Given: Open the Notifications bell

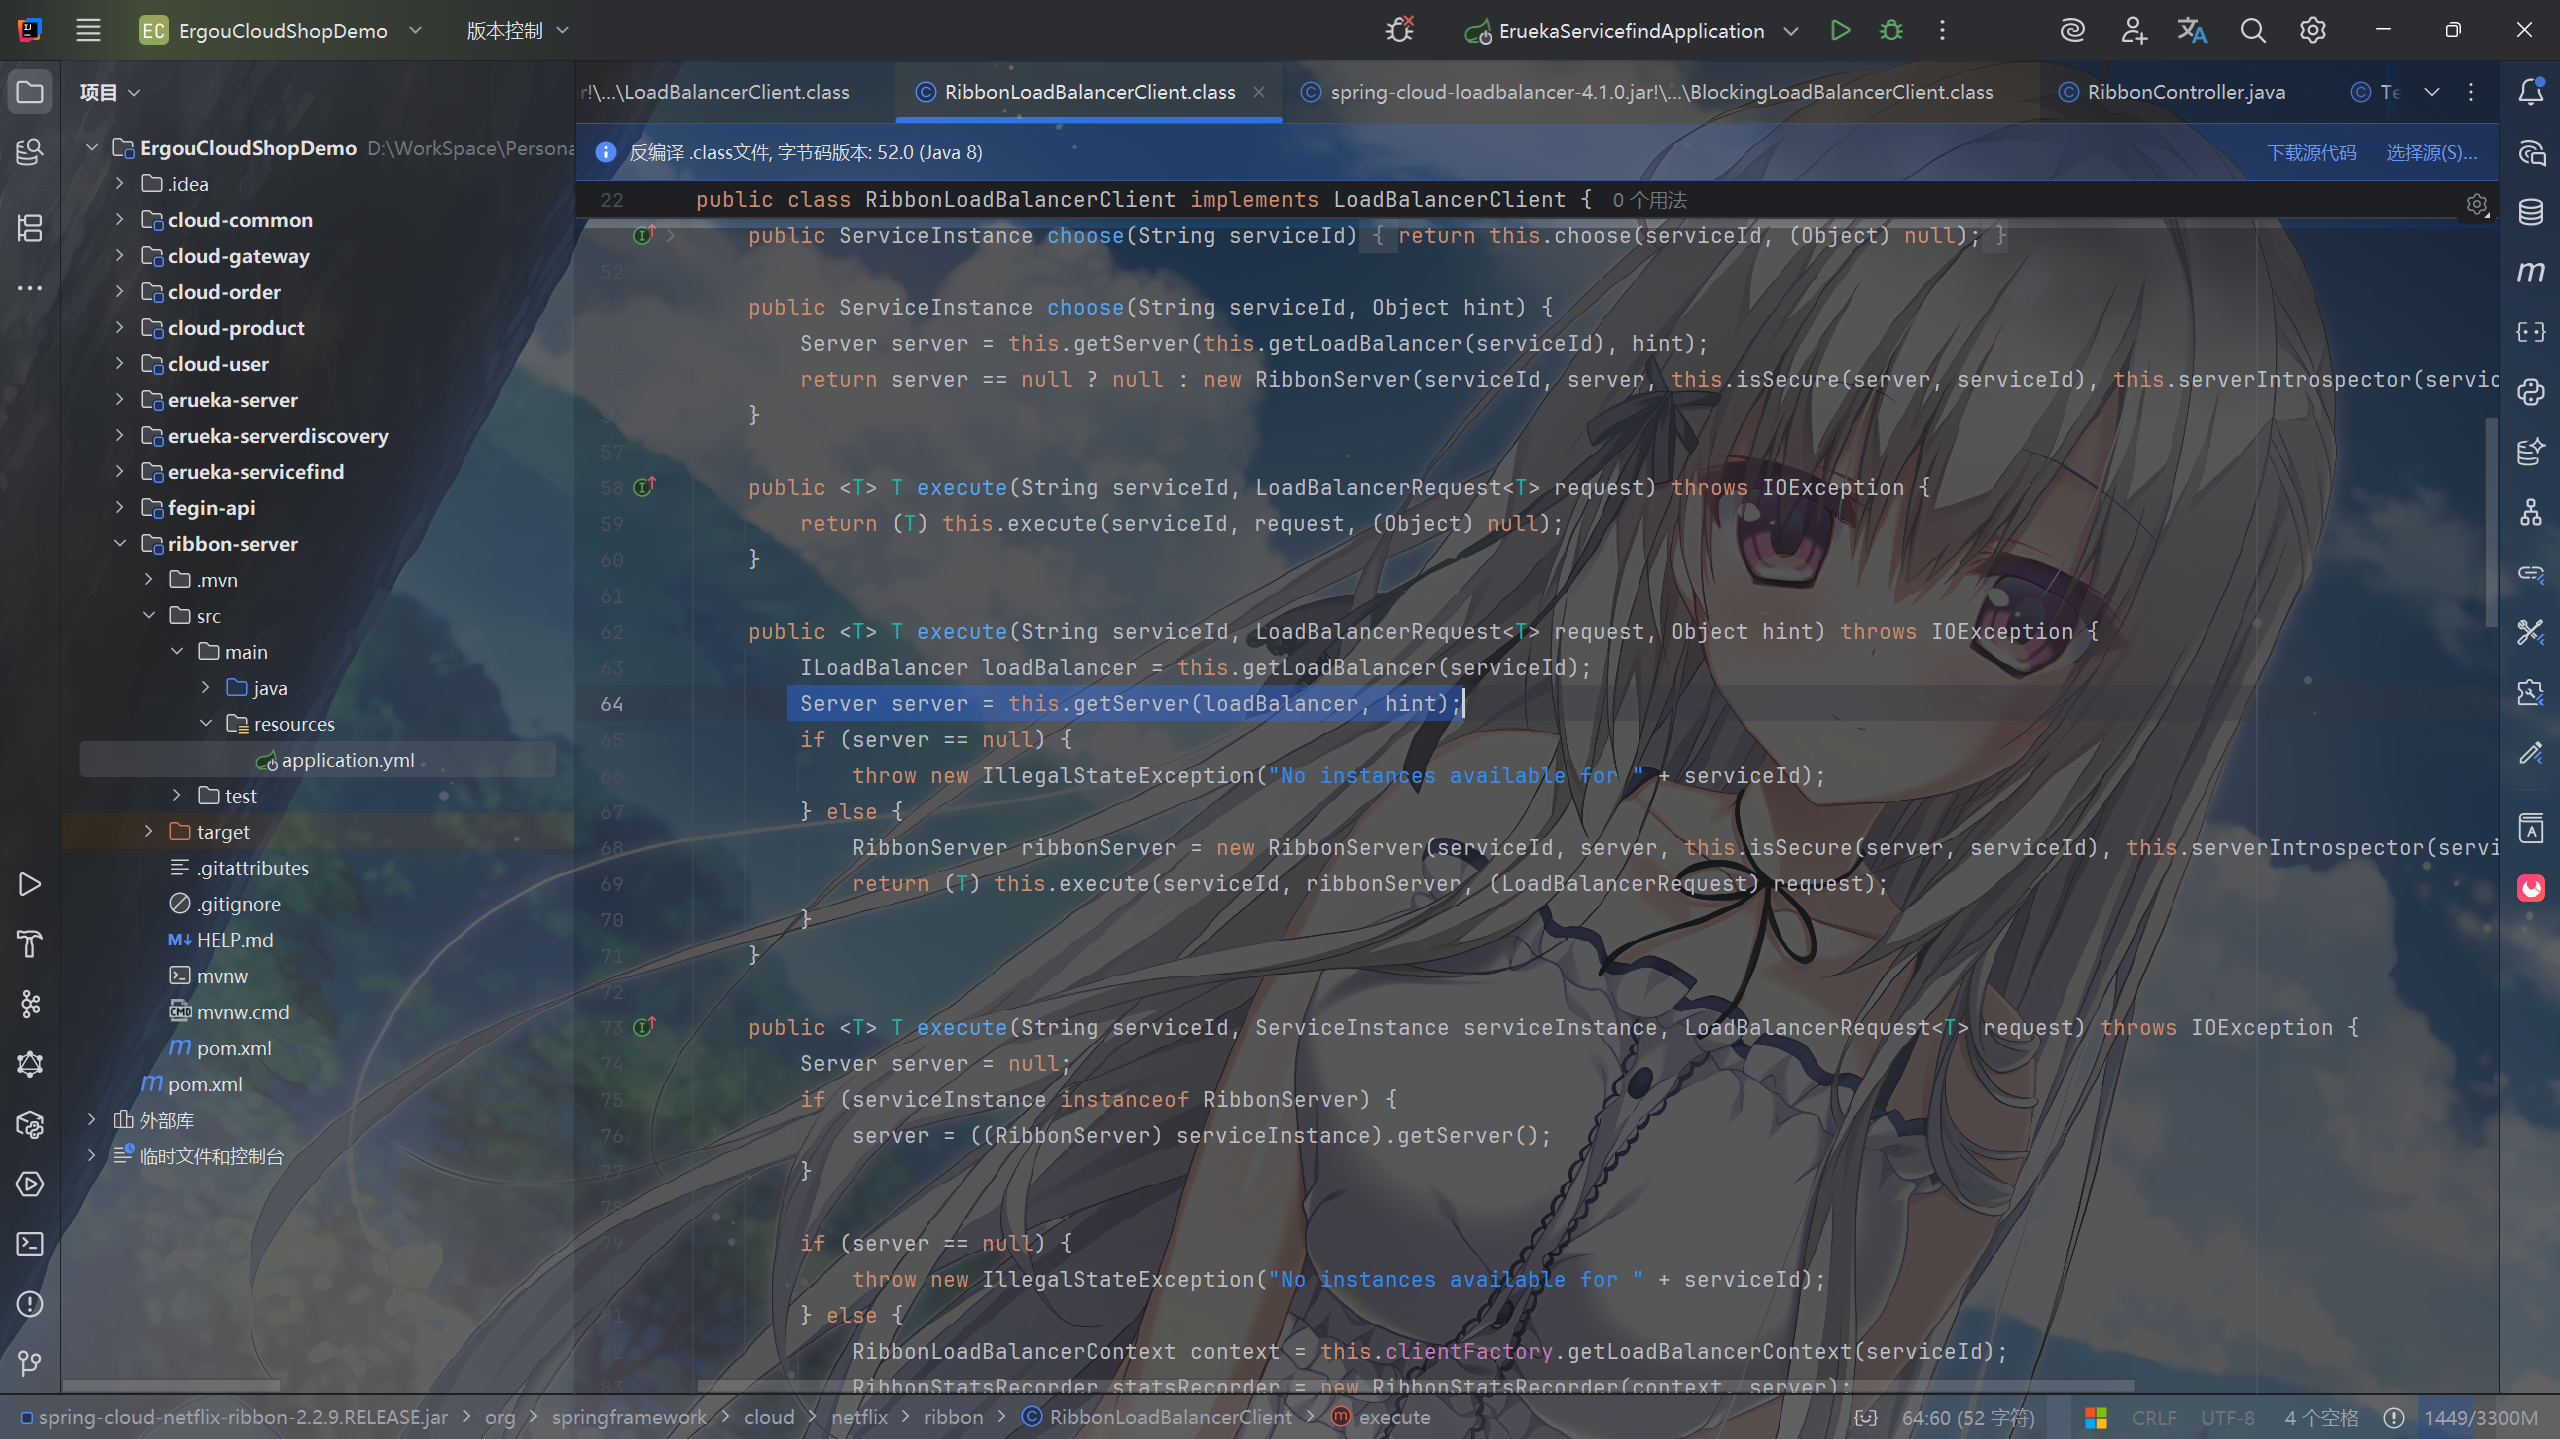Looking at the screenshot, I should 2531,92.
